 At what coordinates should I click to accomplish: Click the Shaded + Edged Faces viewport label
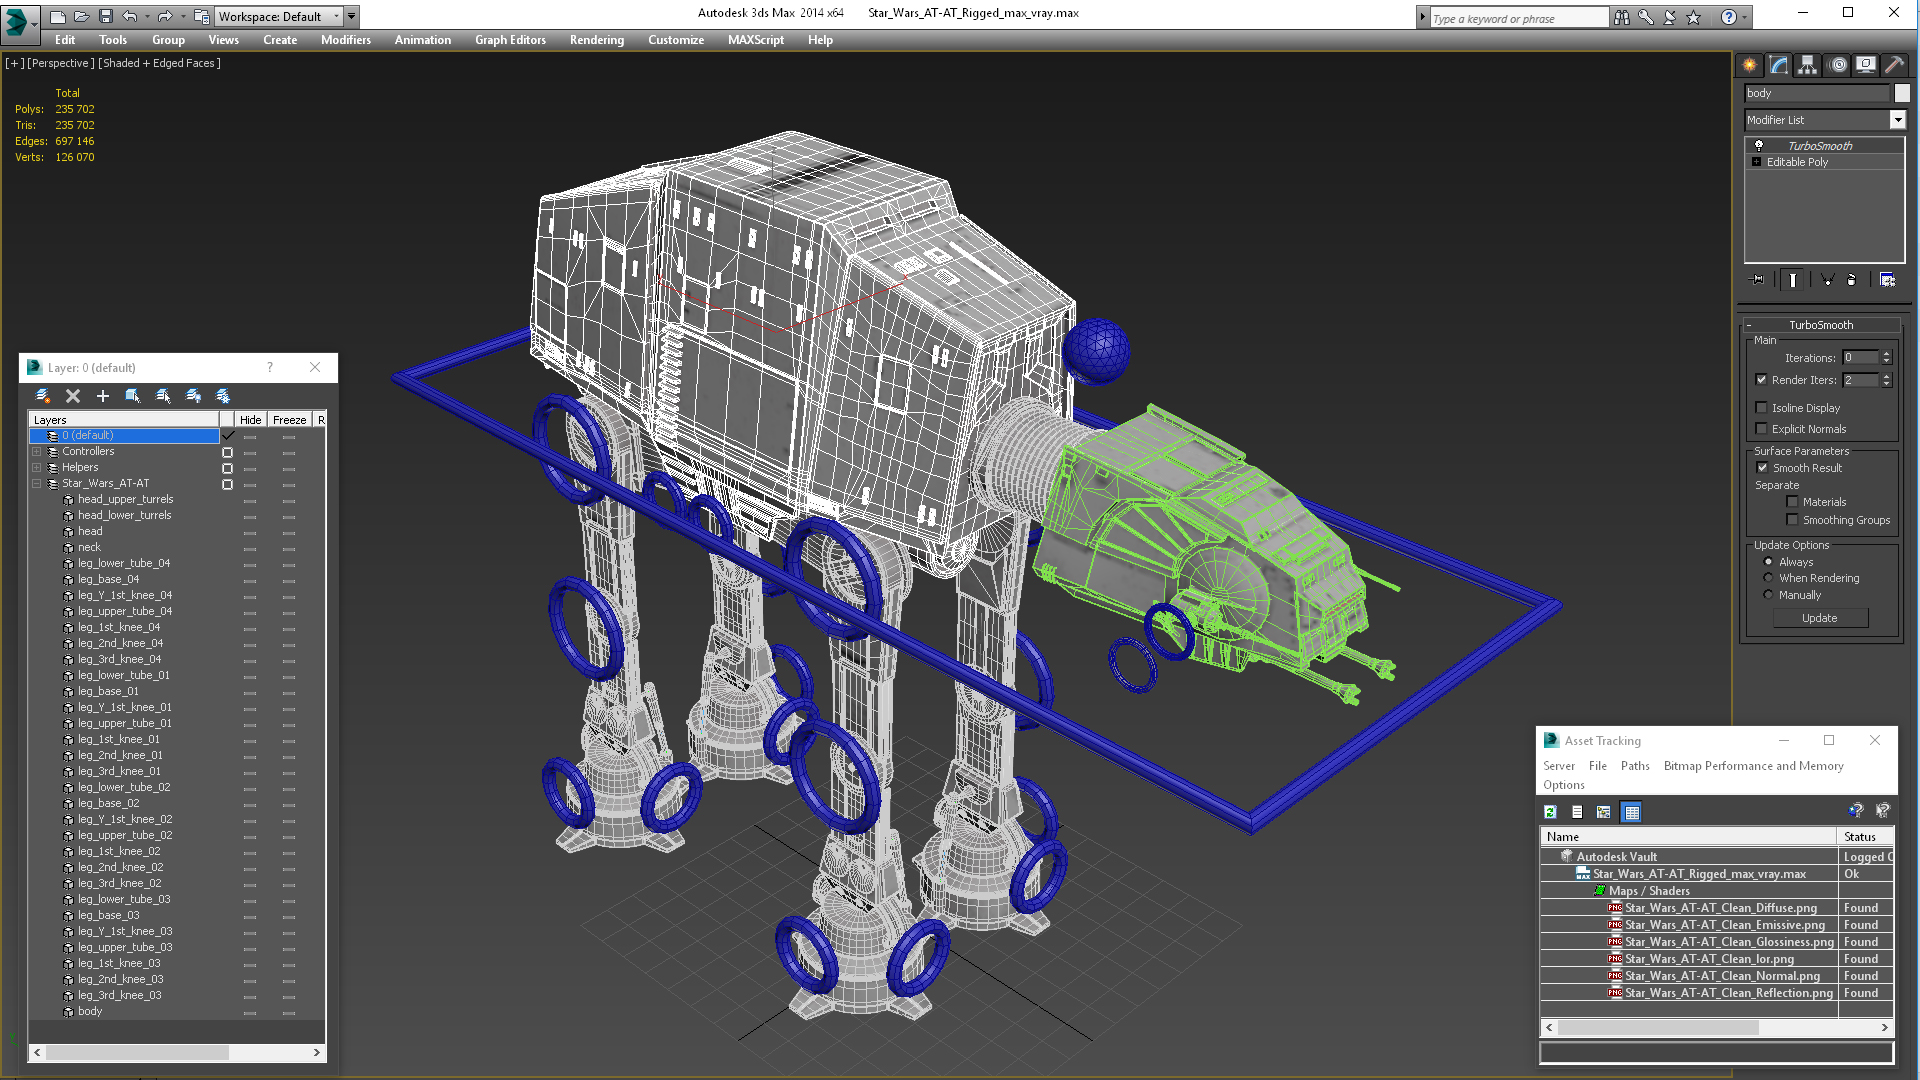tap(159, 63)
